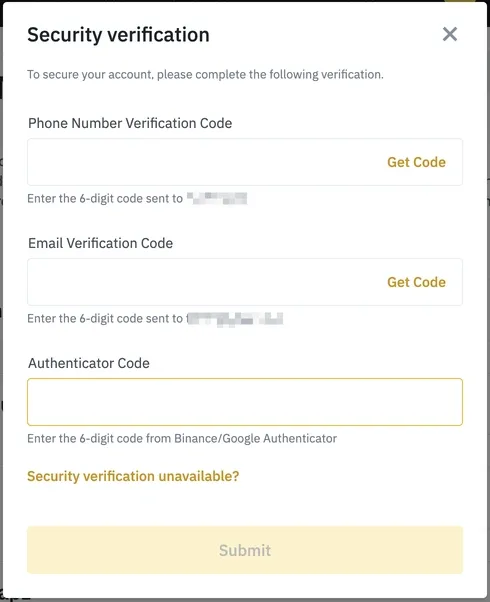Viewport: 490px width, 602px height.
Task: Click the blurred email address text
Action: point(235,319)
